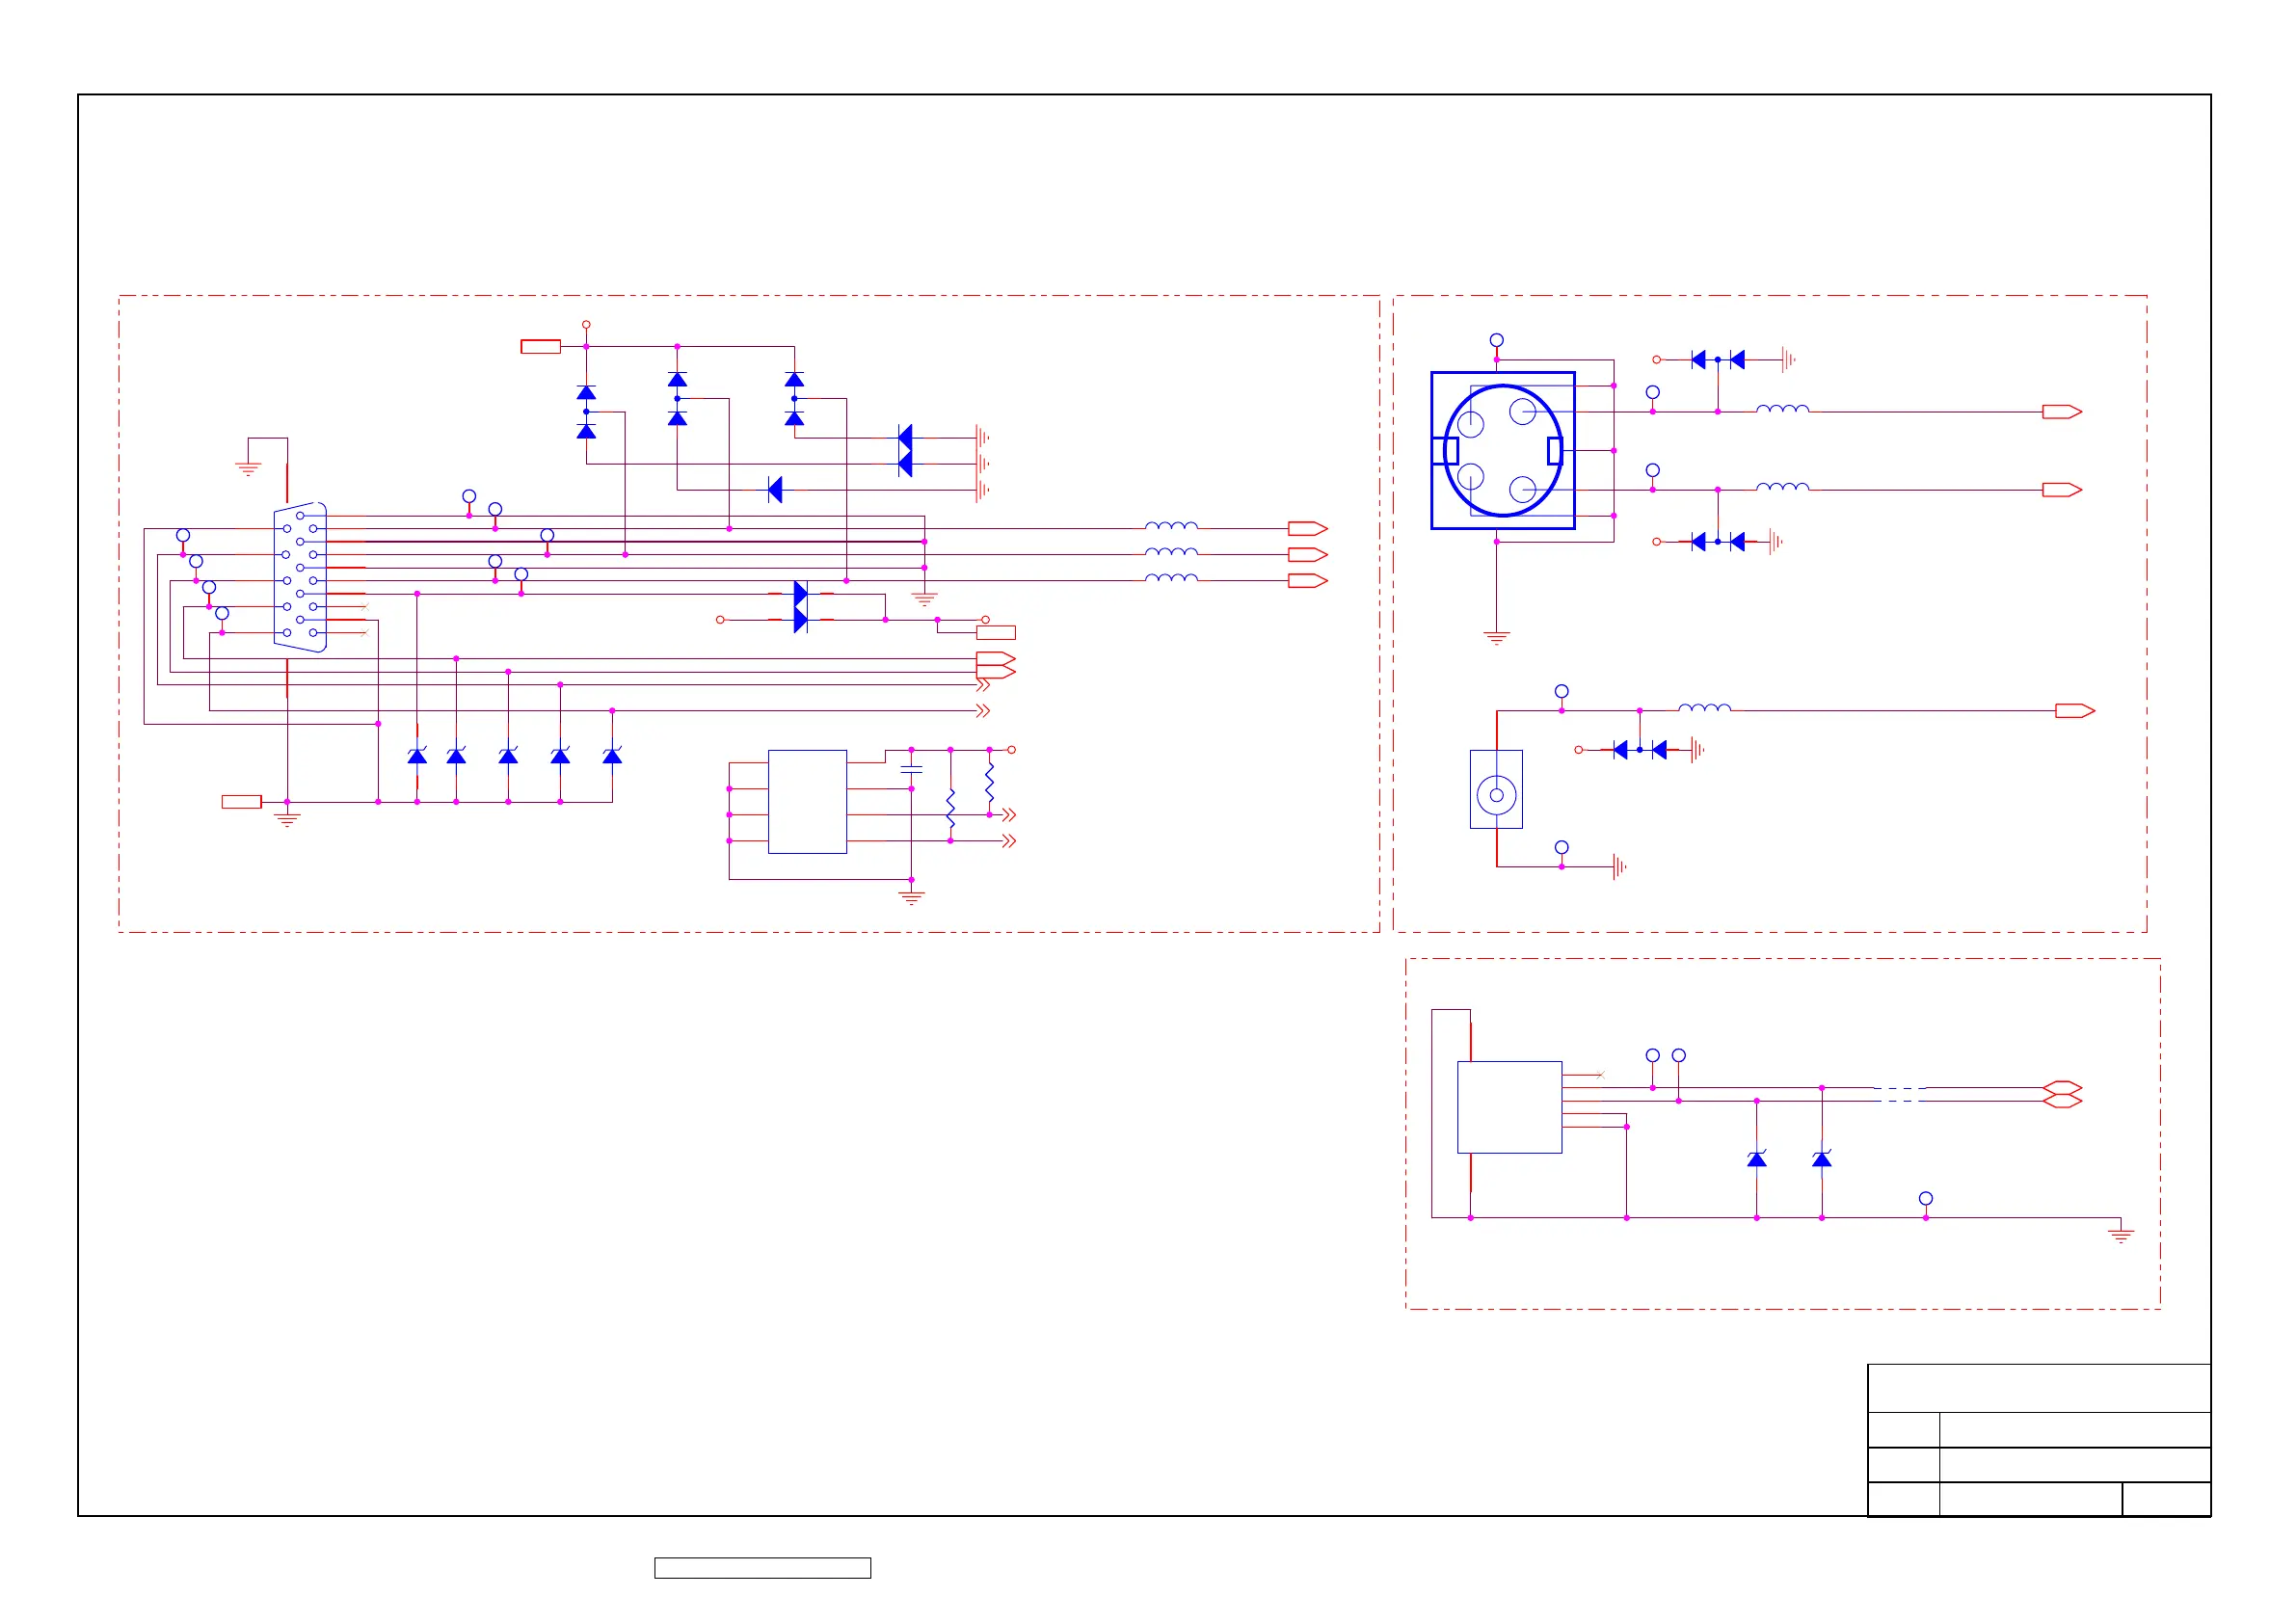Click the topmost of three stacked inductors
The height and width of the screenshot is (1623, 2296).
coord(1171,525)
